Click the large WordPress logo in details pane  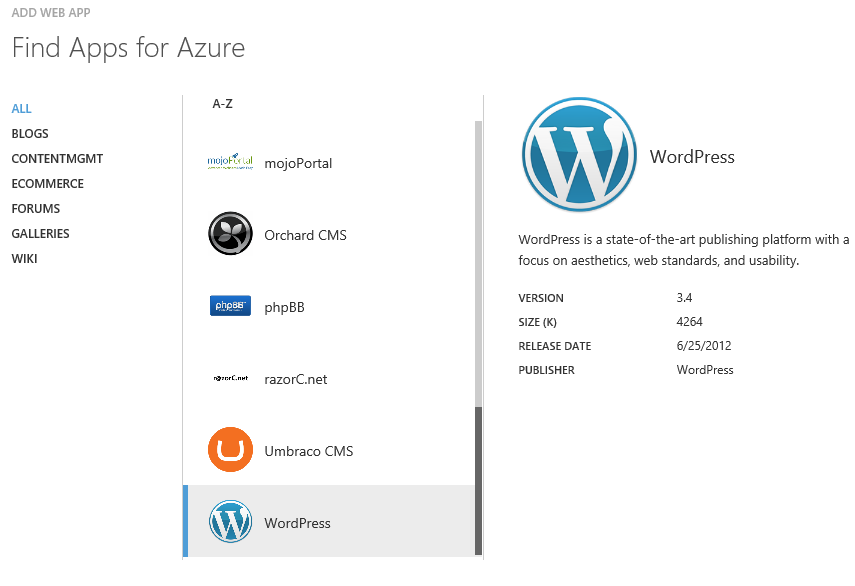click(x=579, y=155)
